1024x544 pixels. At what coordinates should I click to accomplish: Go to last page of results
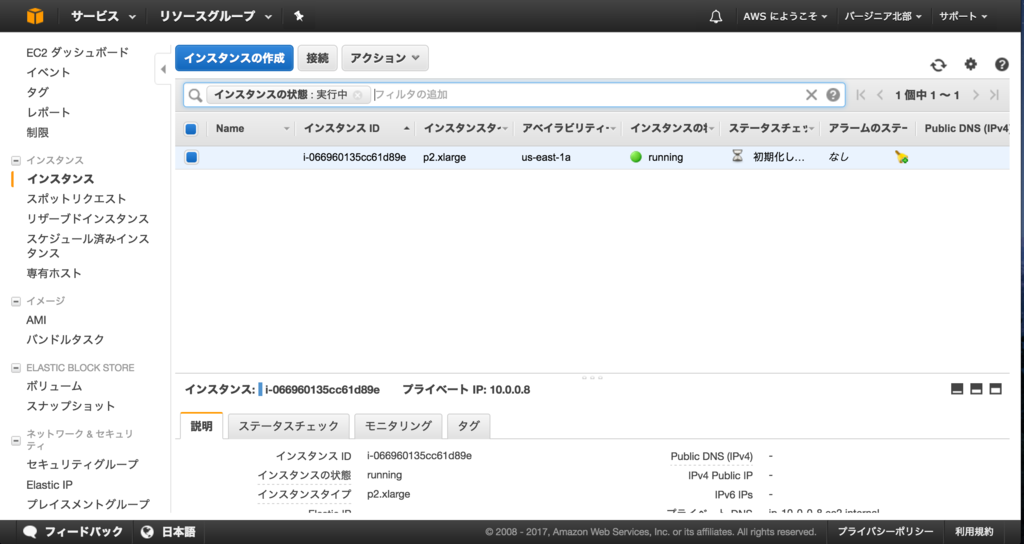[995, 95]
